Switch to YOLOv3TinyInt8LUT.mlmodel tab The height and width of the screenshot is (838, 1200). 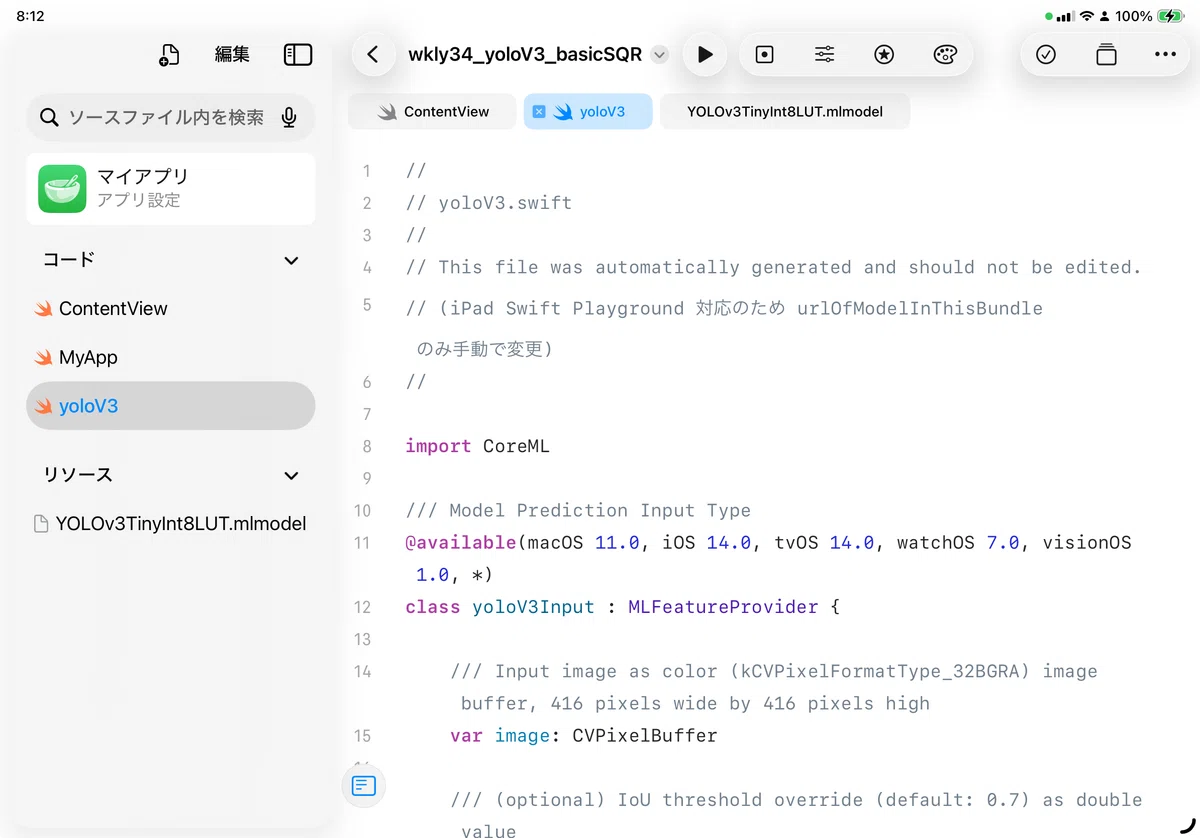785,112
